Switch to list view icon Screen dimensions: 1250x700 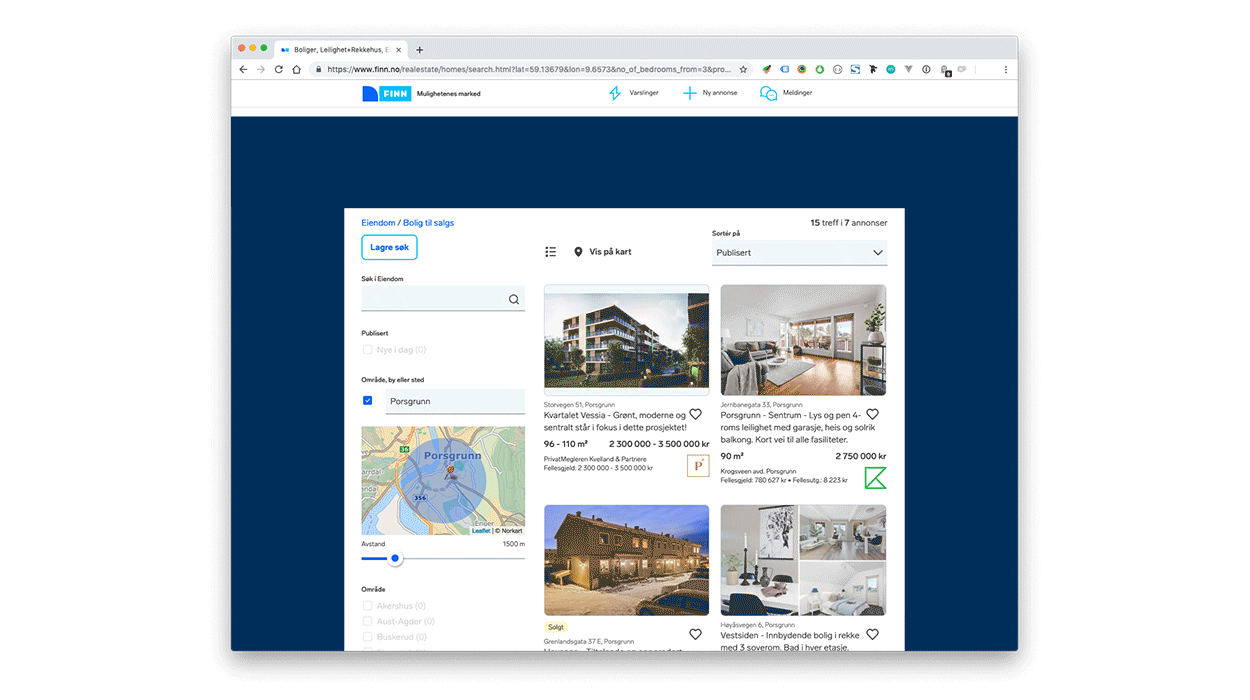[551, 252]
